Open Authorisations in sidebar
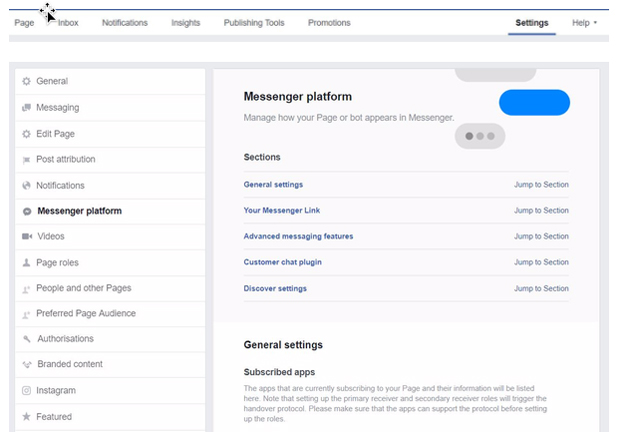630x442 pixels. (110, 339)
